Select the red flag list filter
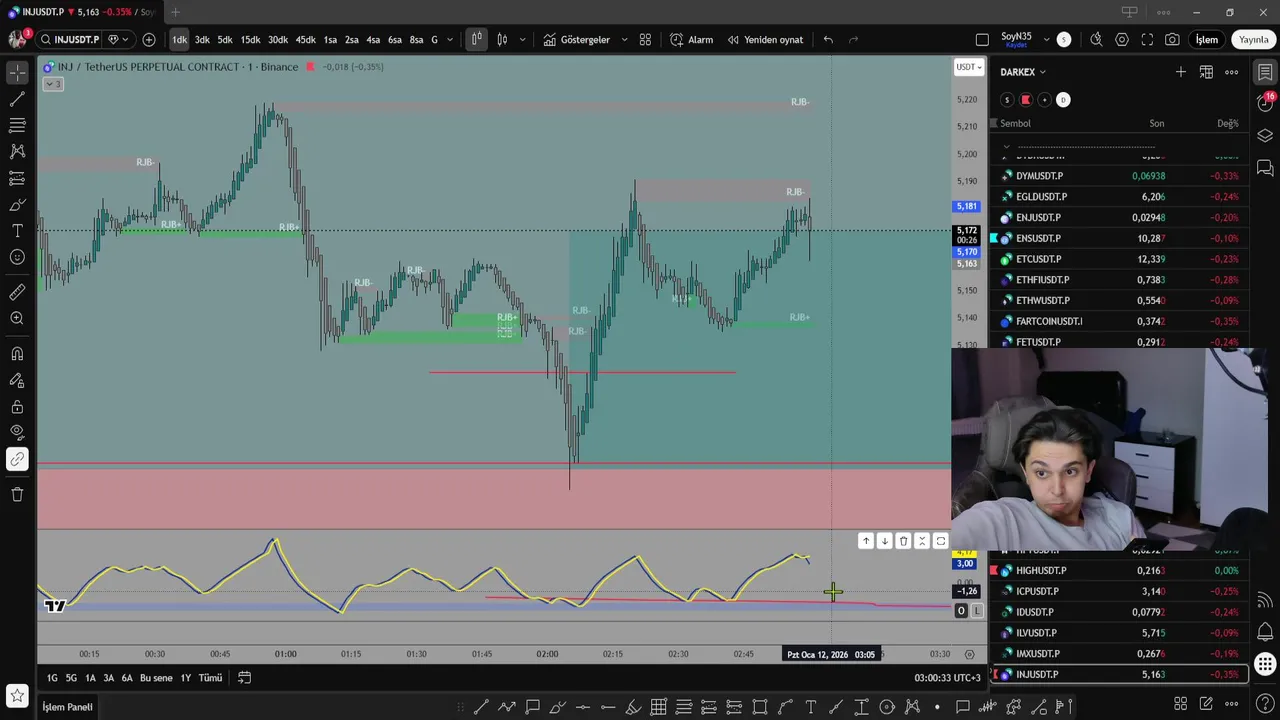1280x720 pixels. [1025, 100]
